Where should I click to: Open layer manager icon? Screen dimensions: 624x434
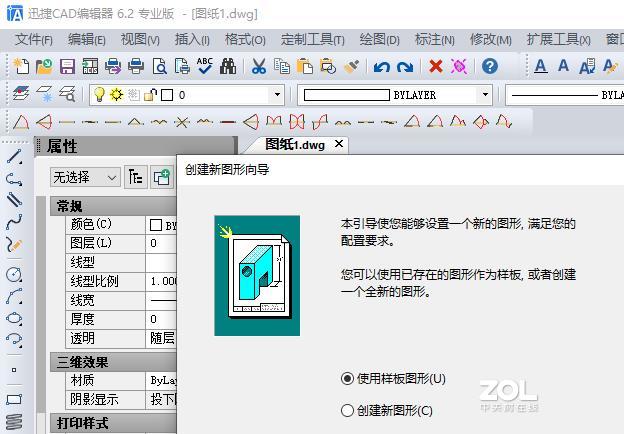[x=21, y=94]
